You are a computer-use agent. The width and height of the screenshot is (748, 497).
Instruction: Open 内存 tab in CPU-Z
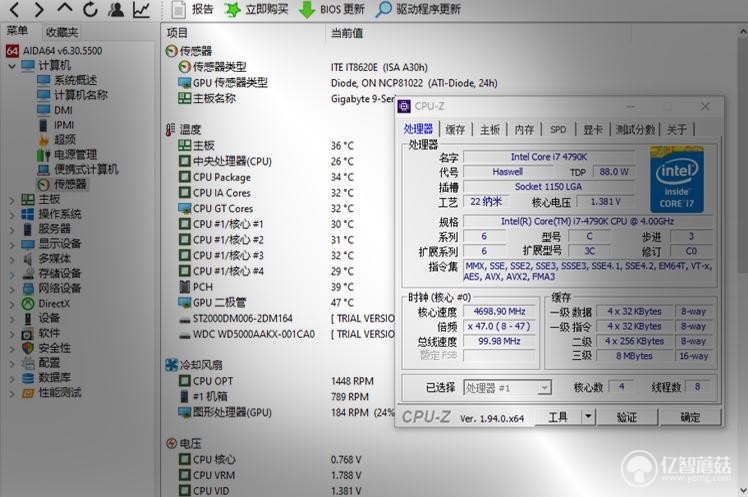pos(524,129)
